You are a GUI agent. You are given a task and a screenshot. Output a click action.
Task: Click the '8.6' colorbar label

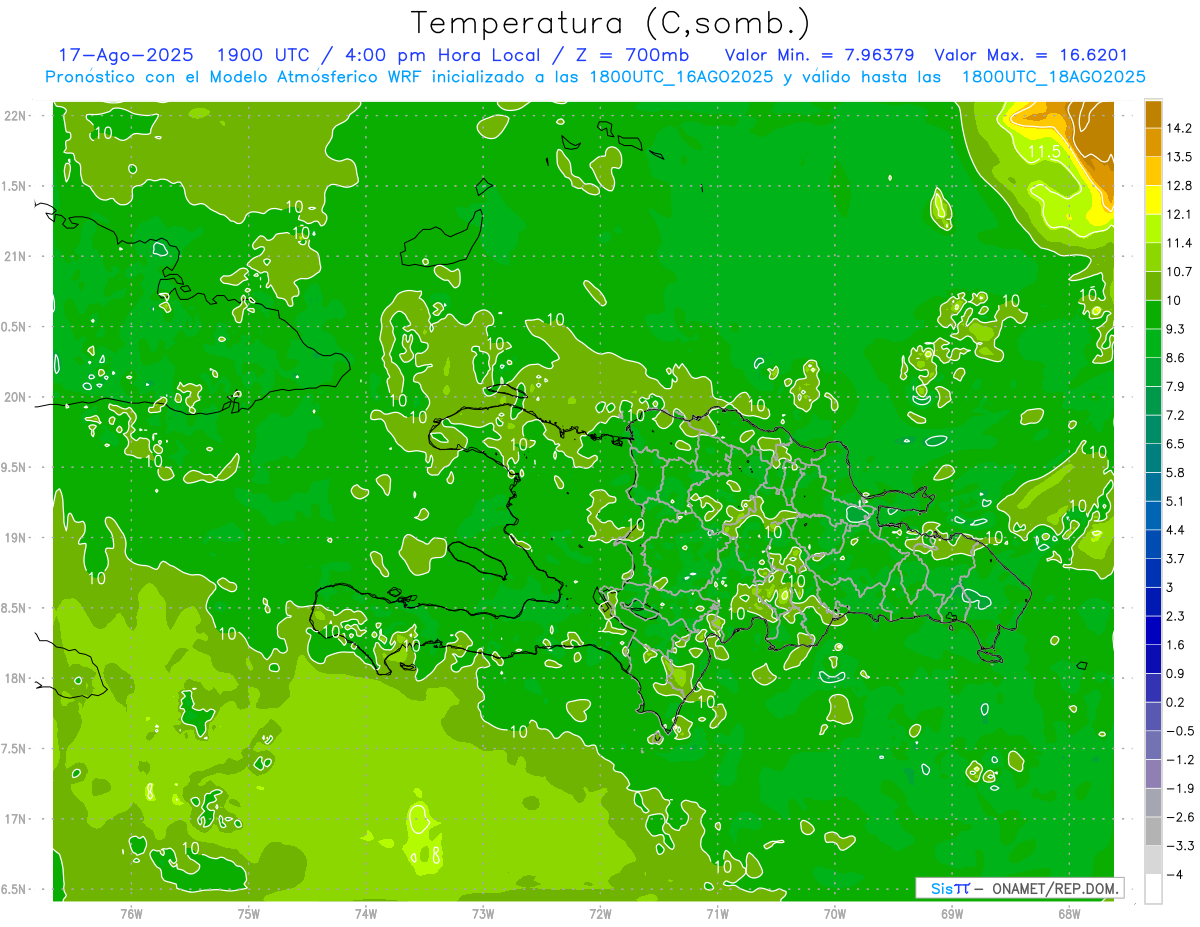tap(1178, 358)
